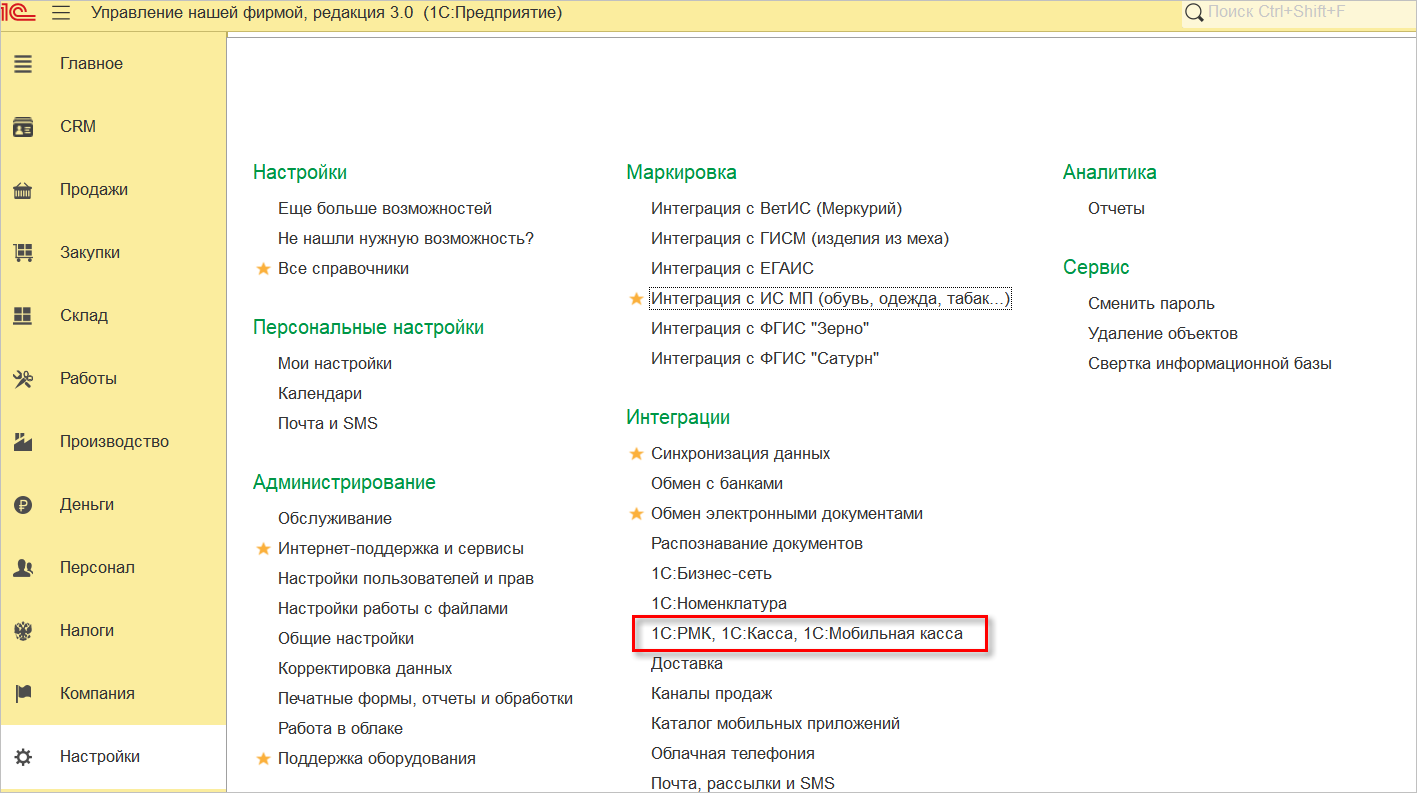1417x793 pixels.
Task: Open the Главное section icon
Action: click(x=23, y=64)
